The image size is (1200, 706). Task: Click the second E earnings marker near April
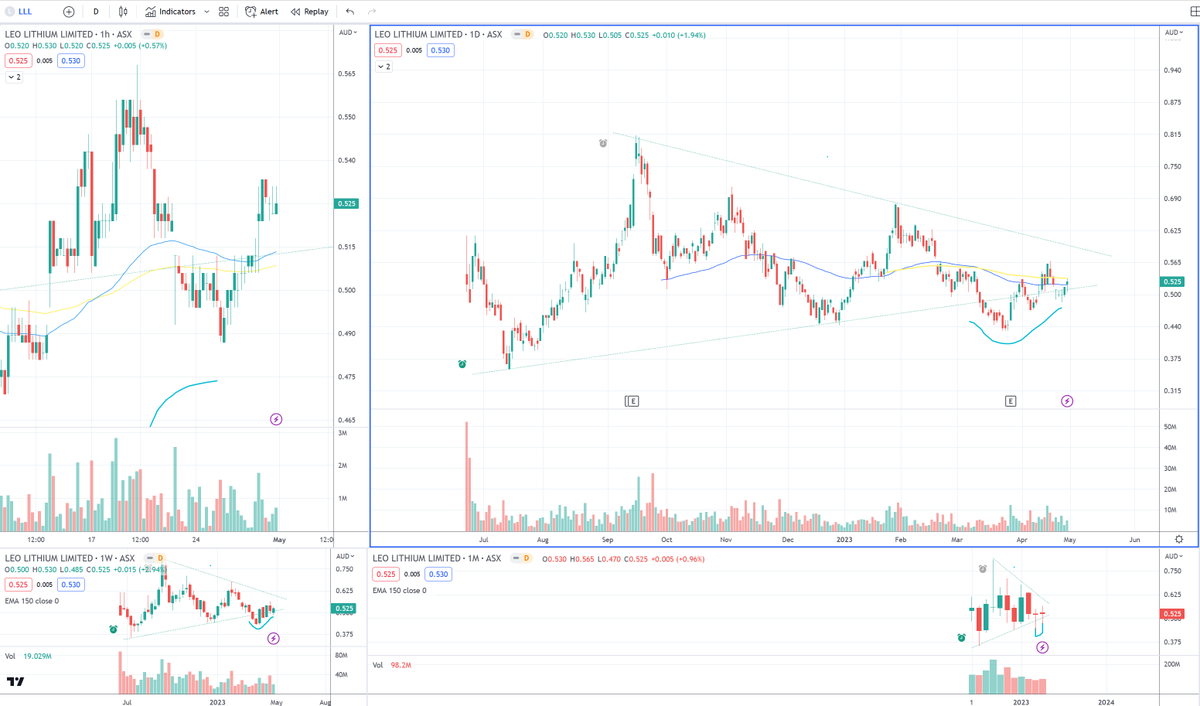(x=1011, y=401)
